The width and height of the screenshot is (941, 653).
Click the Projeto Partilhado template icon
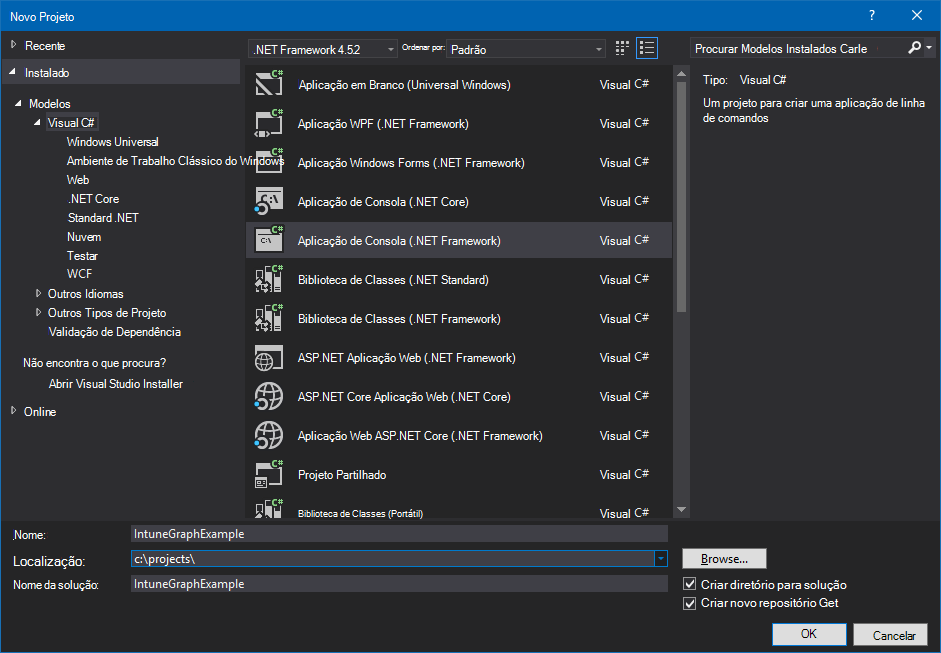(269, 474)
